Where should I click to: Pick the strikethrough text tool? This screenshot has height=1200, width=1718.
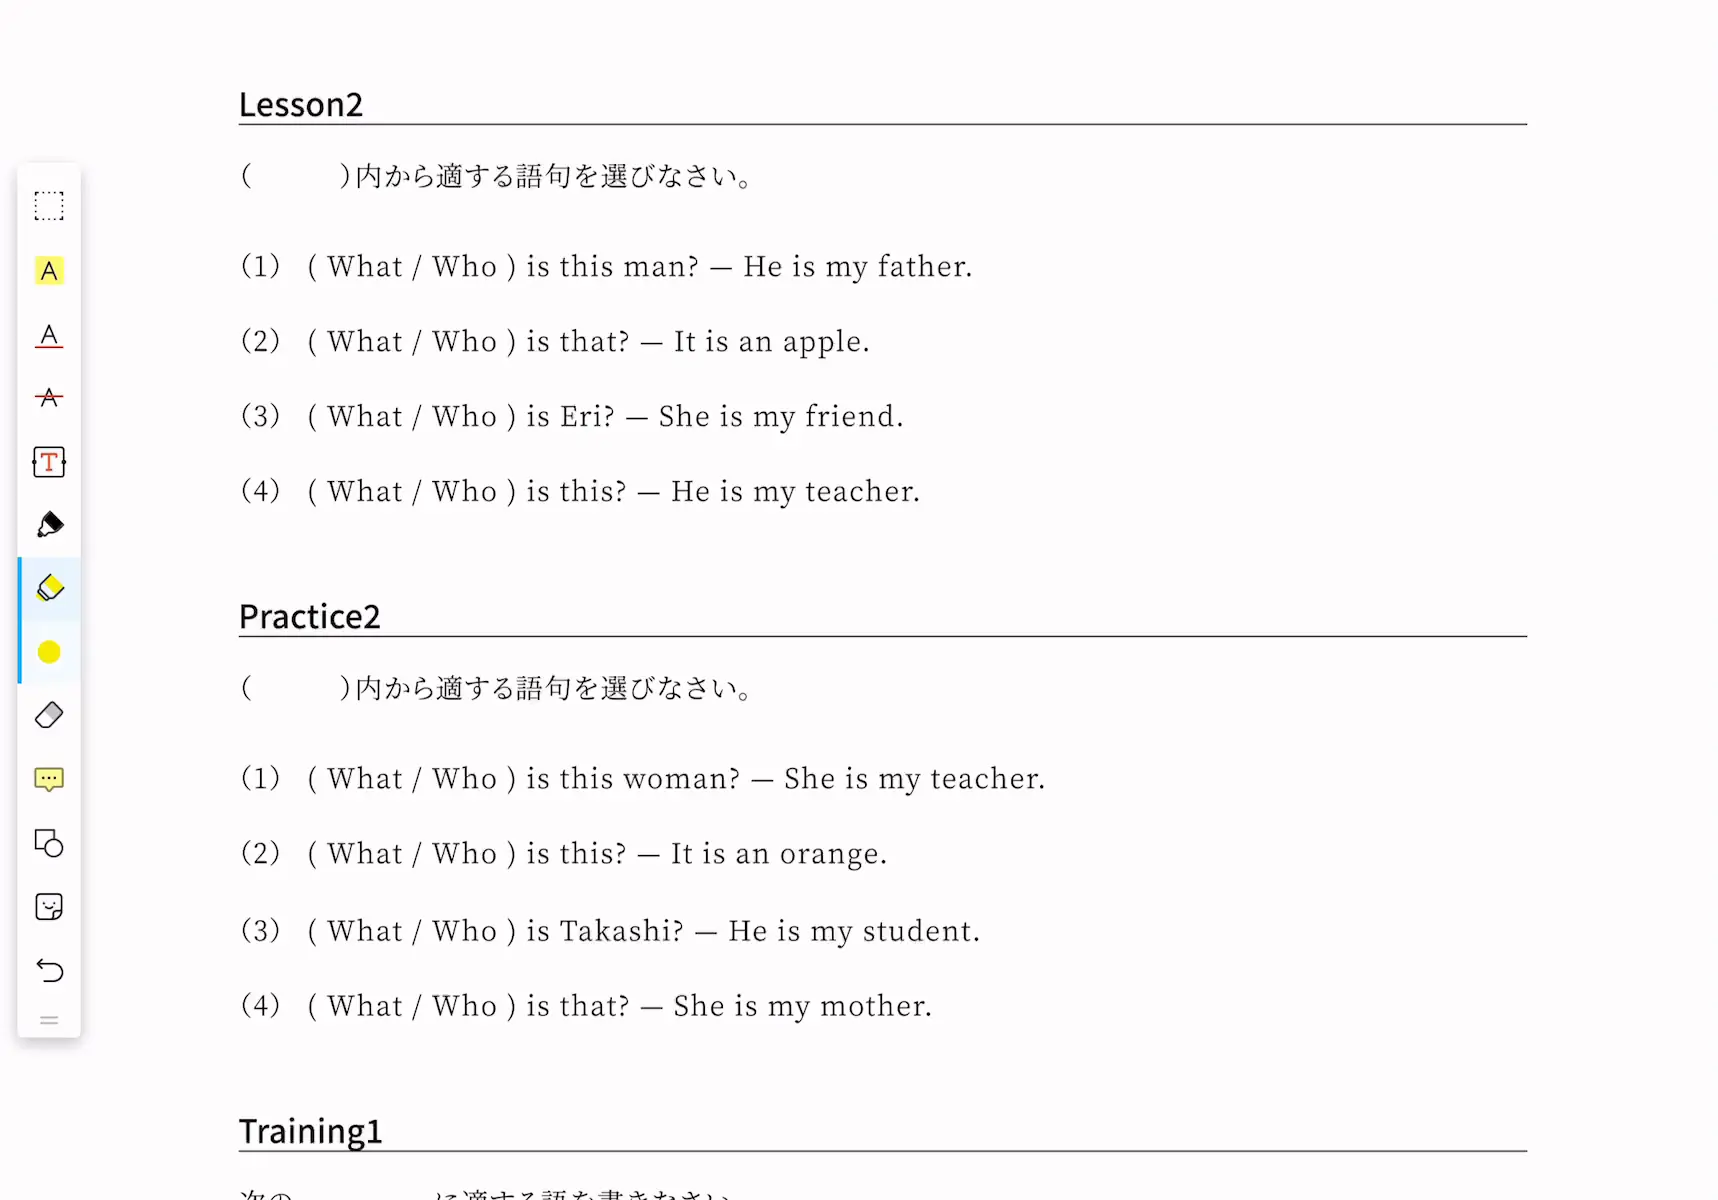pyautogui.click(x=49, y=398)
